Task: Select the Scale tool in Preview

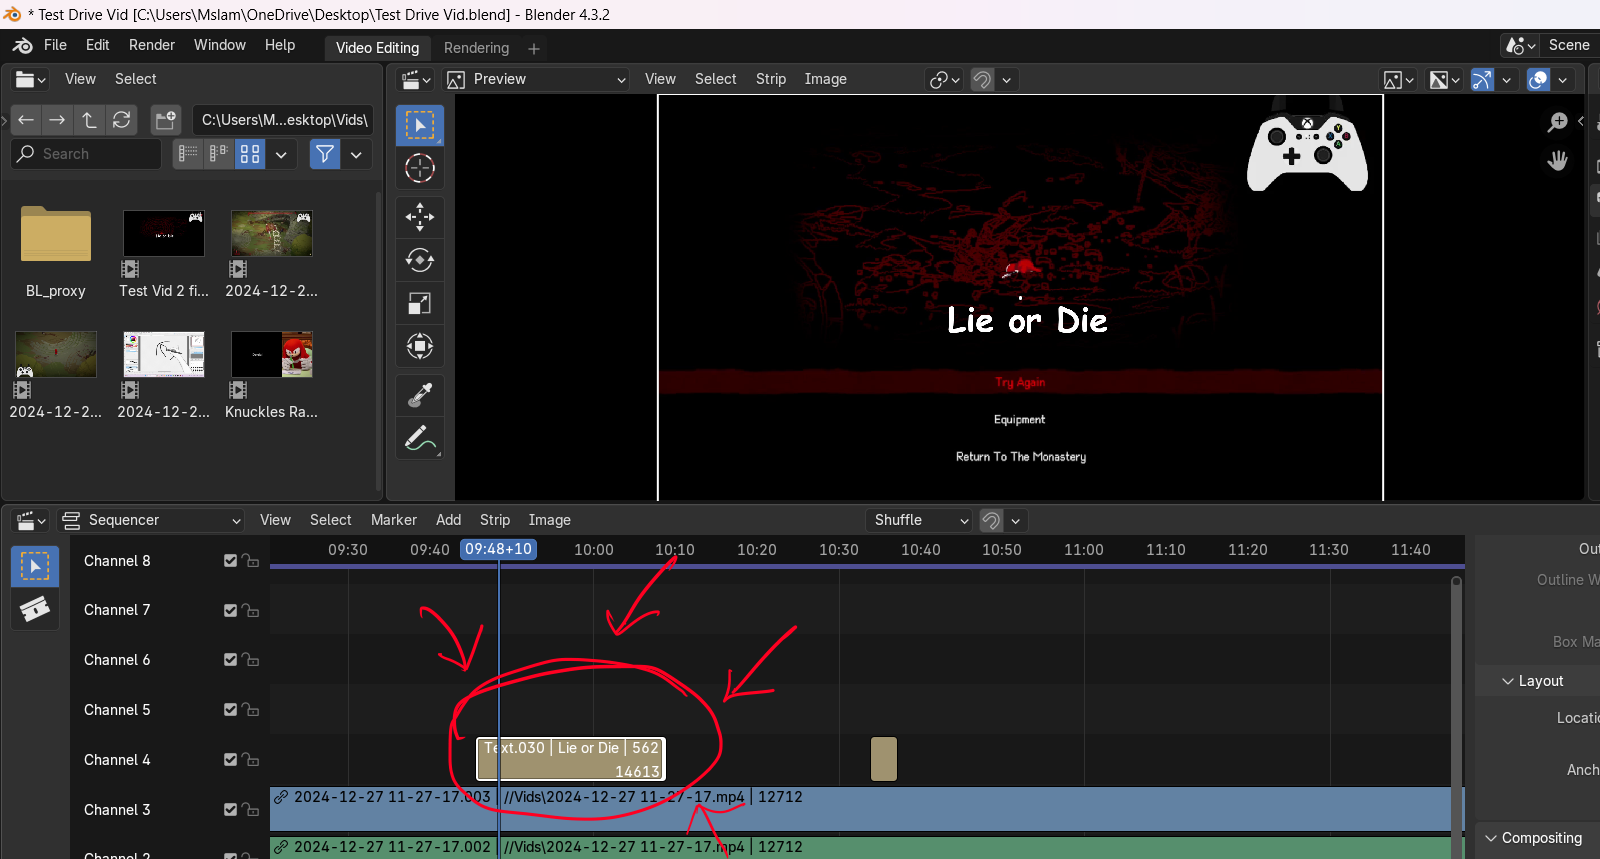Action: click(x=420, y=303)
